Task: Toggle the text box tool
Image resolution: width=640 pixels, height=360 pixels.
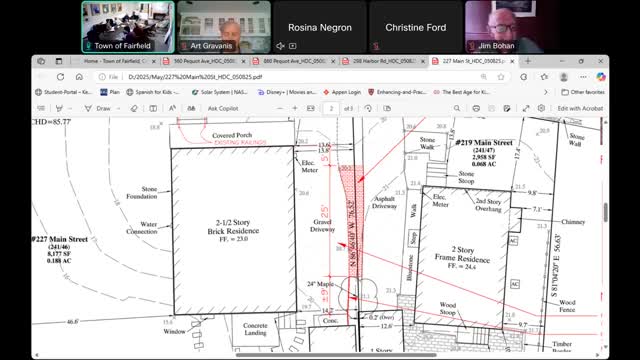Action: pyautogui.click(x=153, y=109)
